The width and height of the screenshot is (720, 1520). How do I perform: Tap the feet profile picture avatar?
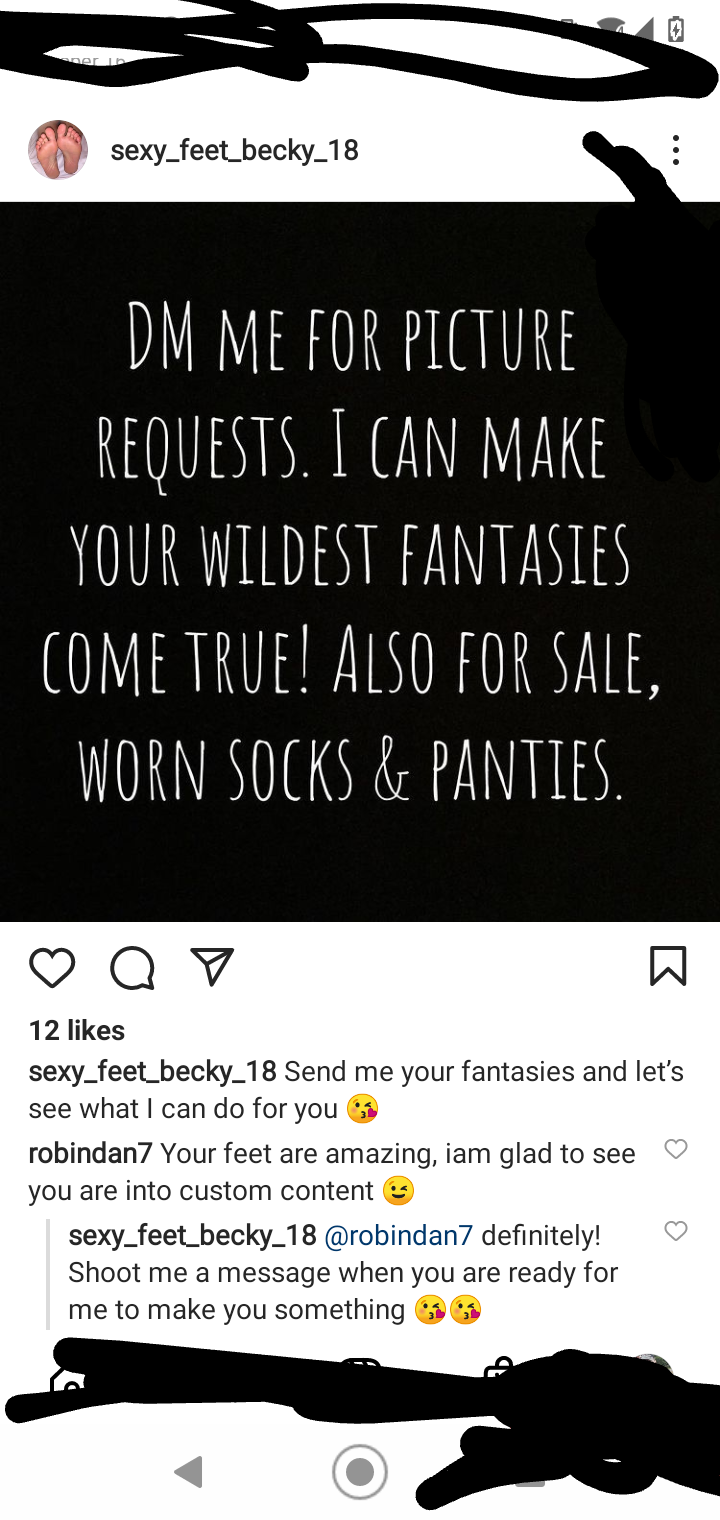click(58, 150)
